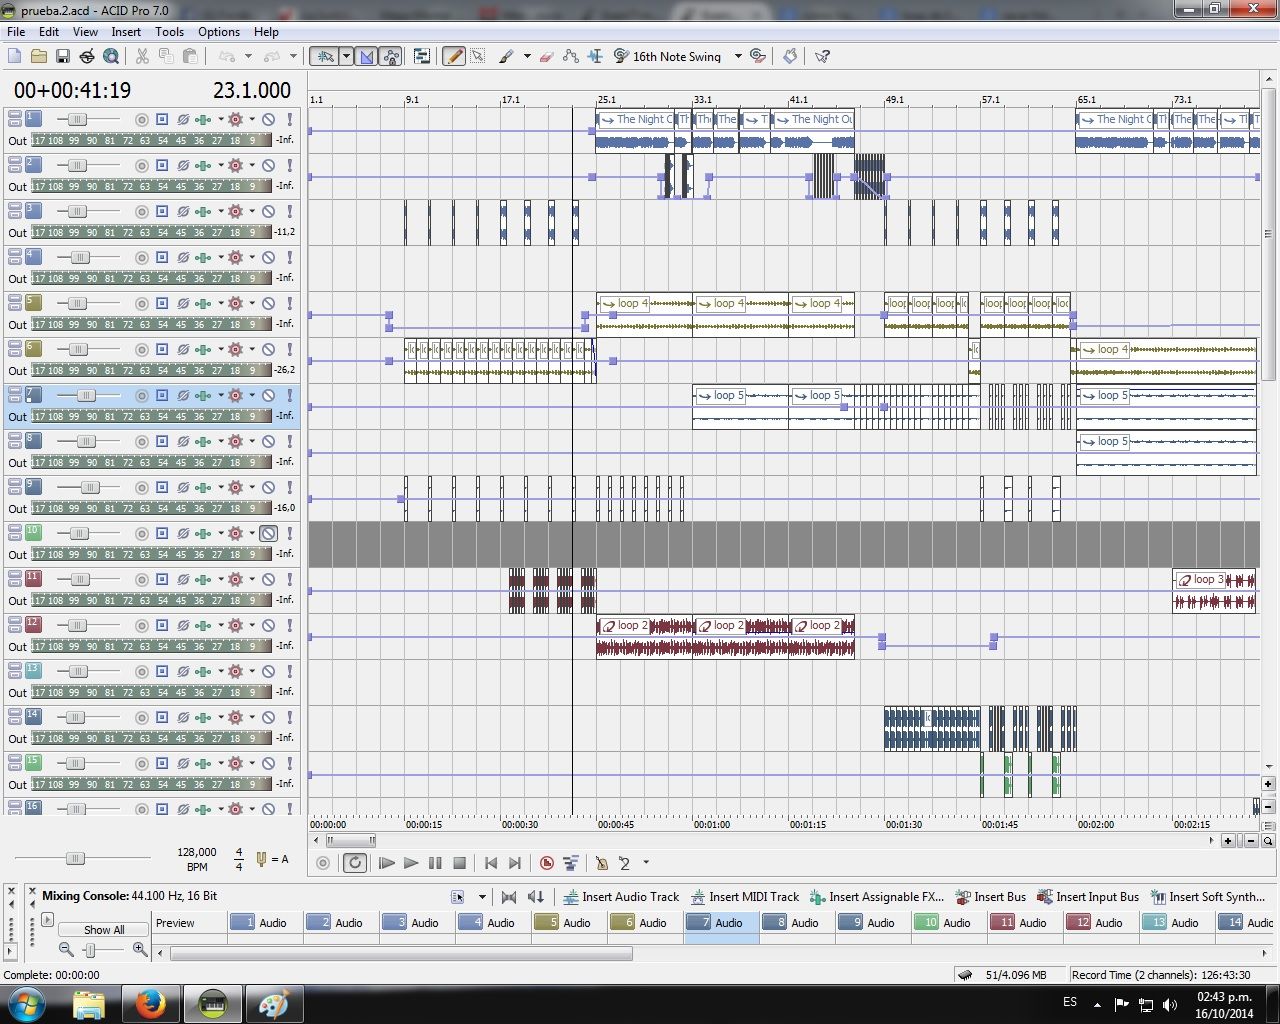
Task: Toggle Loop Playback in transport bar
Action: [x=355, y=863]
